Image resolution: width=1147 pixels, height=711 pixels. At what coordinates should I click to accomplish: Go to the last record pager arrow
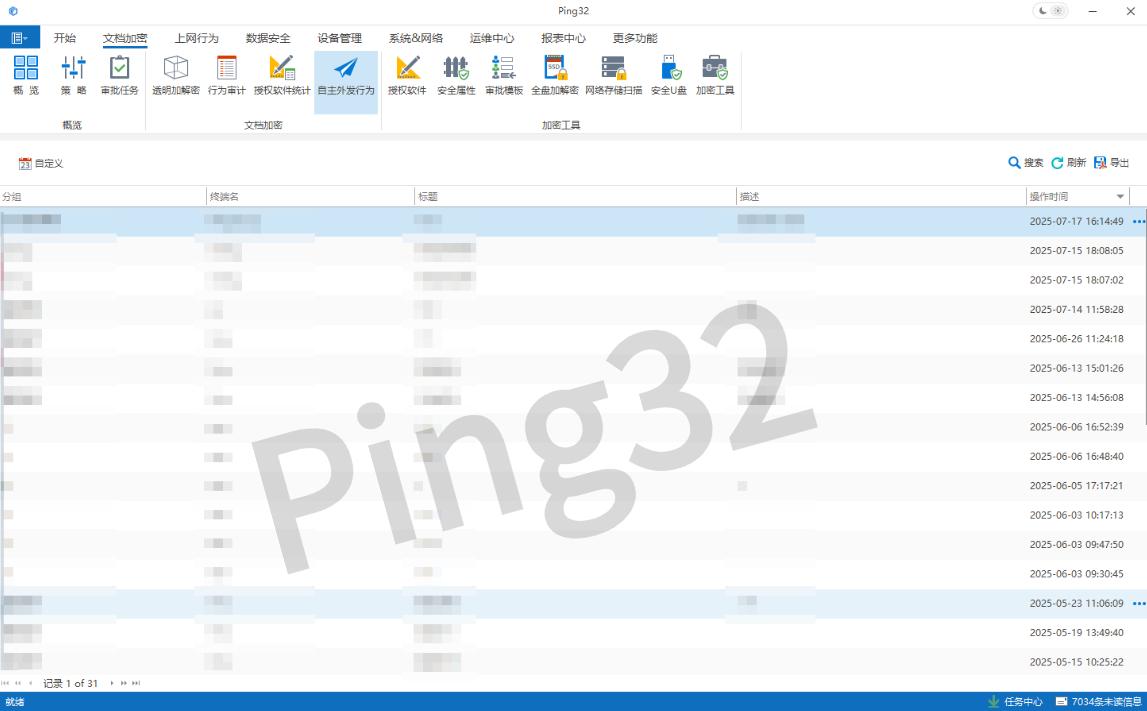click(136, 683)
